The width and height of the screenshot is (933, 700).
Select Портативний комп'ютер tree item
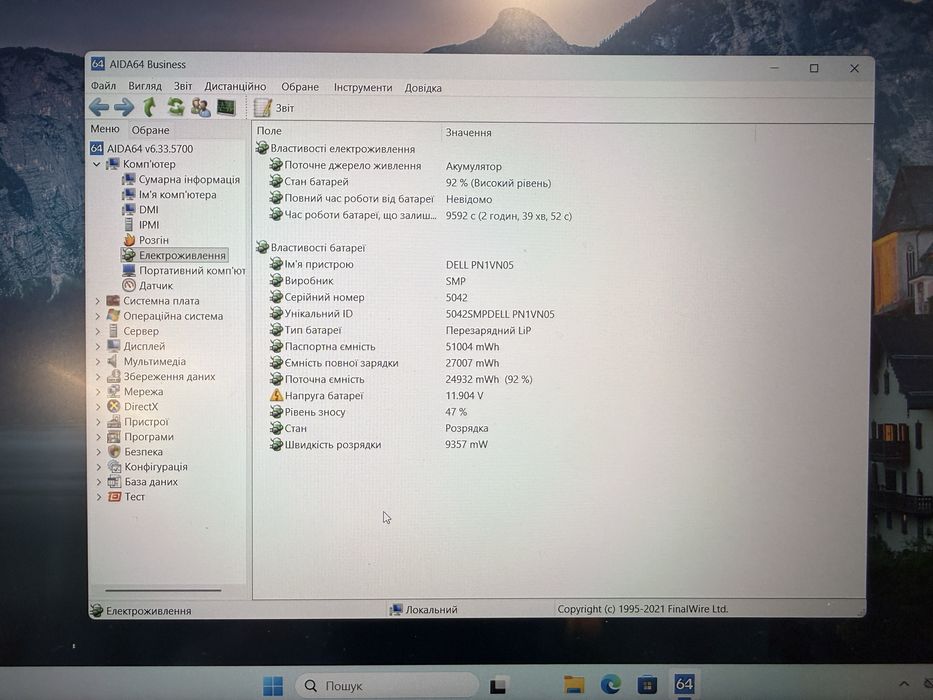(x=184, y=270)
